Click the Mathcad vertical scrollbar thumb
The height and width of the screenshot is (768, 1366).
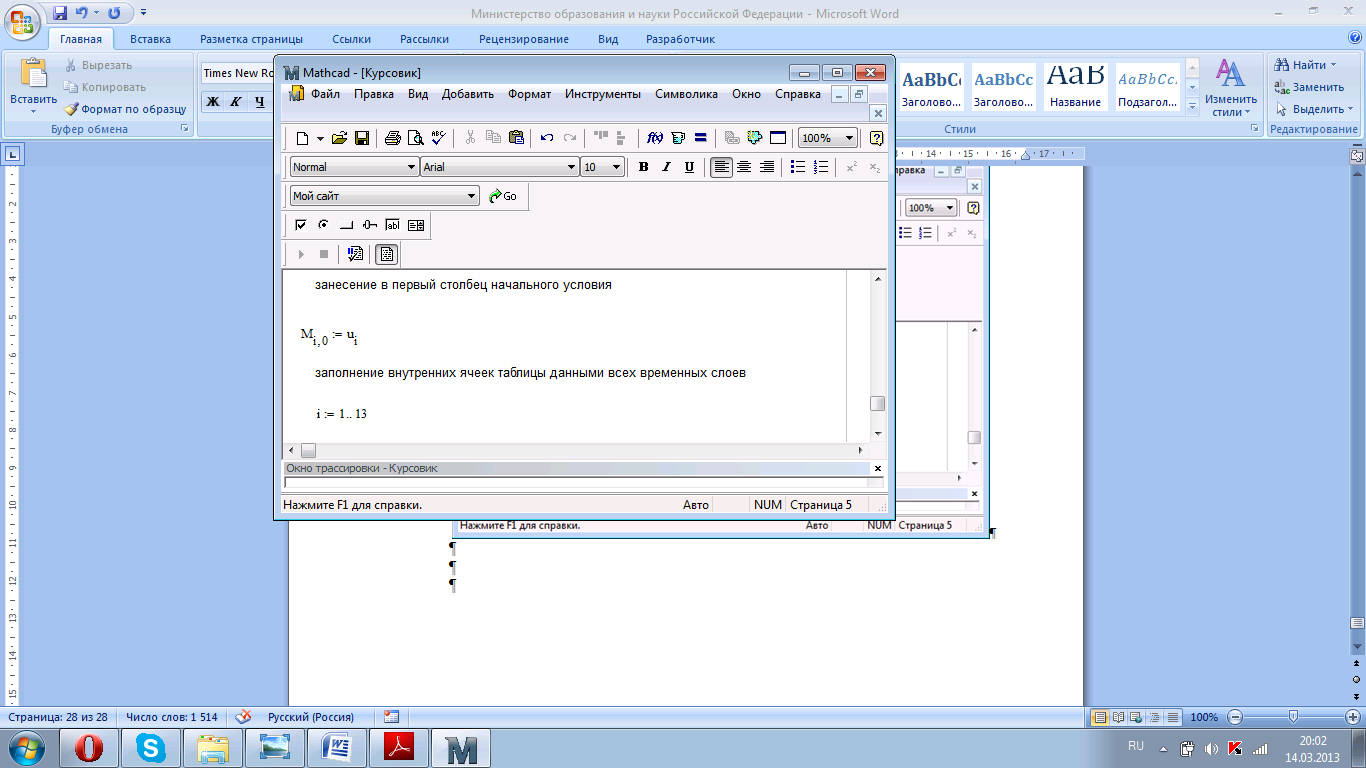(x=877, y=404)
